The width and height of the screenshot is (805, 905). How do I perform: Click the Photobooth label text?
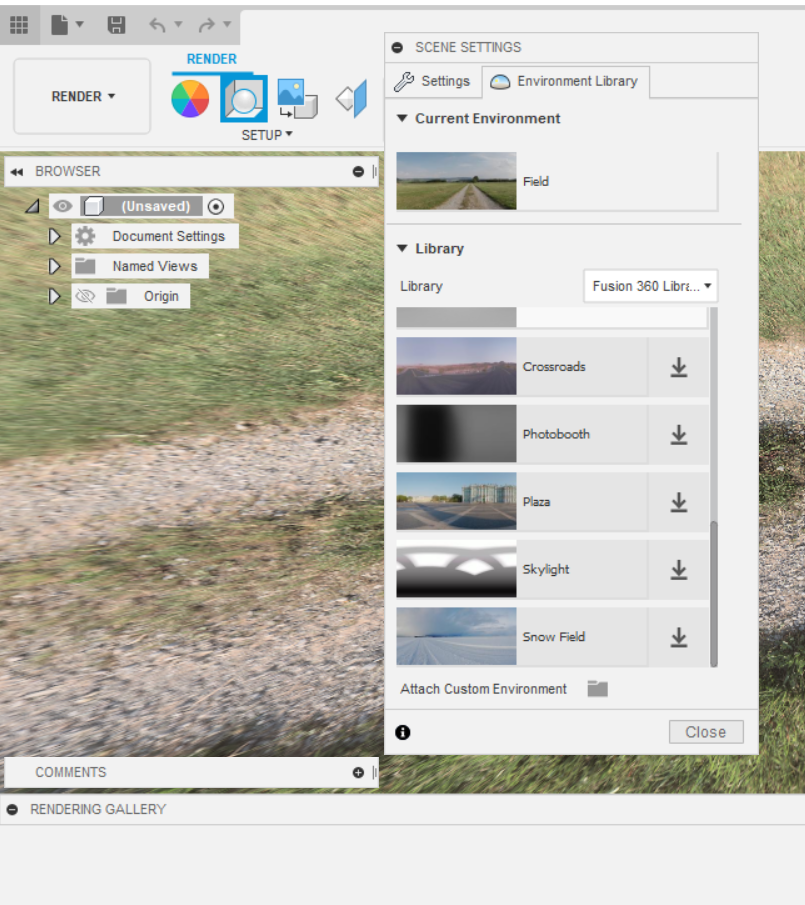pyautogui.click(x=556, y=434)
